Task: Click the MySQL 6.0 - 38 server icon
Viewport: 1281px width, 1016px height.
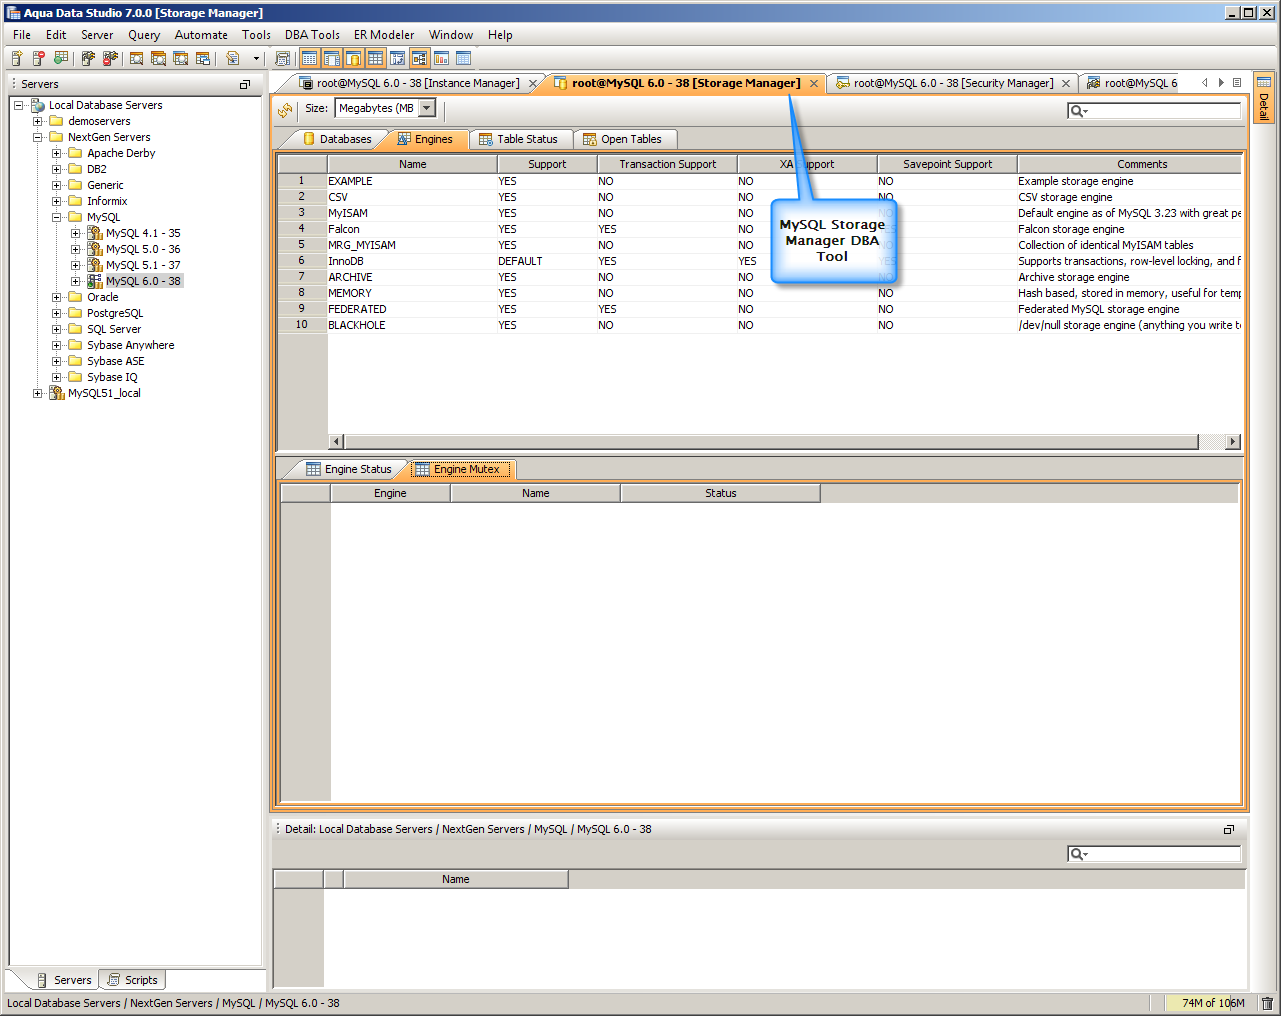Action: point(95,281)
